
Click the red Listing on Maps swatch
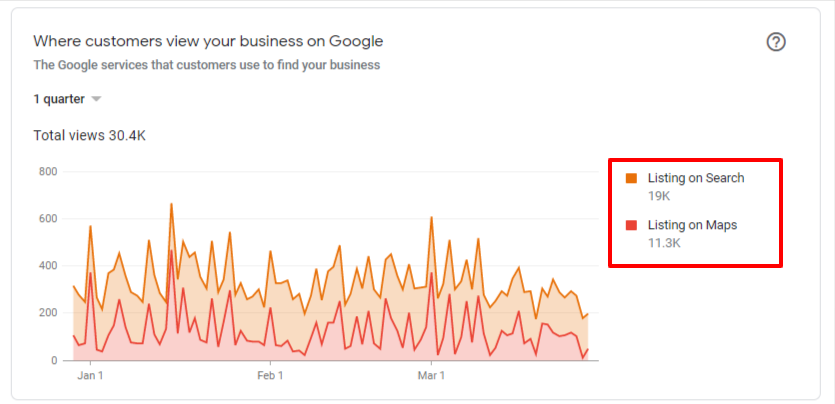click(632, 225)
